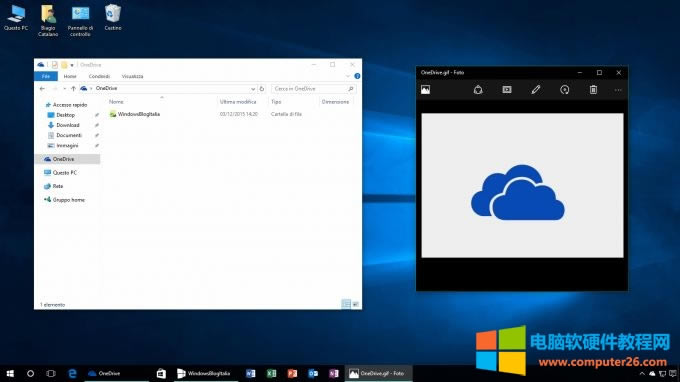680x382 pixels.
Task: Select the OneDrive cloud image in Foto
Action: (x=518, y=193)
